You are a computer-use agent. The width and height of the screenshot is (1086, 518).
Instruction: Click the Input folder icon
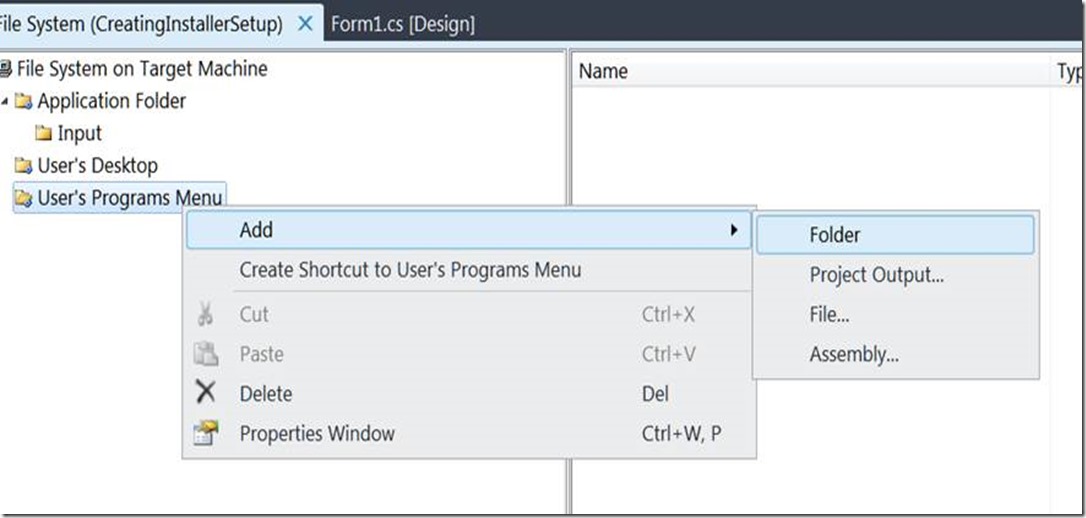[43, 133]
